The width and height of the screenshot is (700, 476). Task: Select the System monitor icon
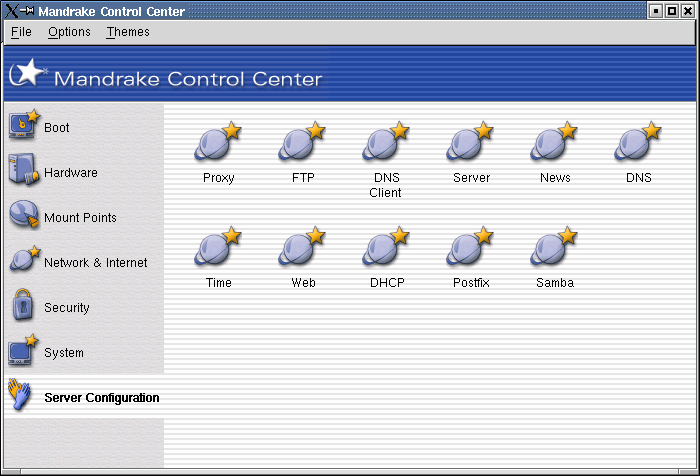click(23, 351)
